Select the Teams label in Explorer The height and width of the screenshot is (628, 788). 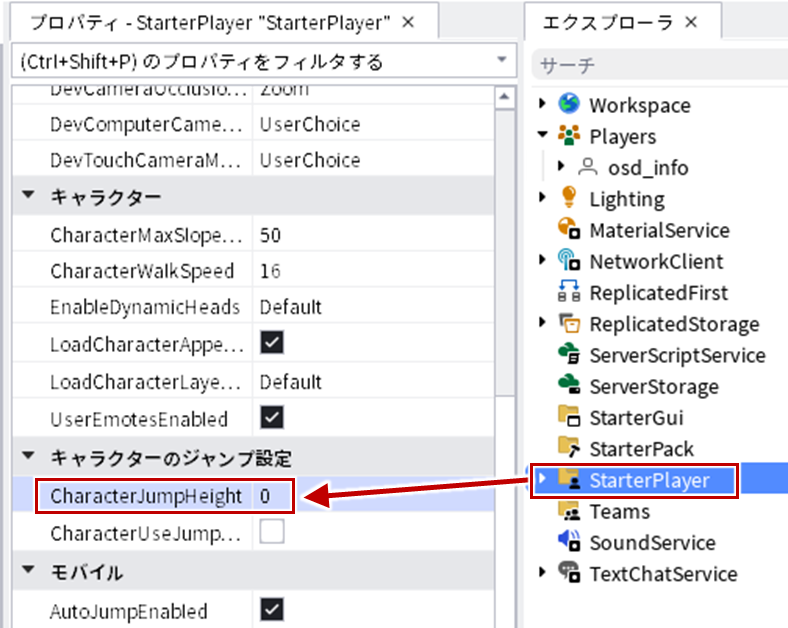pyautogui.click(x=620, y=512)
